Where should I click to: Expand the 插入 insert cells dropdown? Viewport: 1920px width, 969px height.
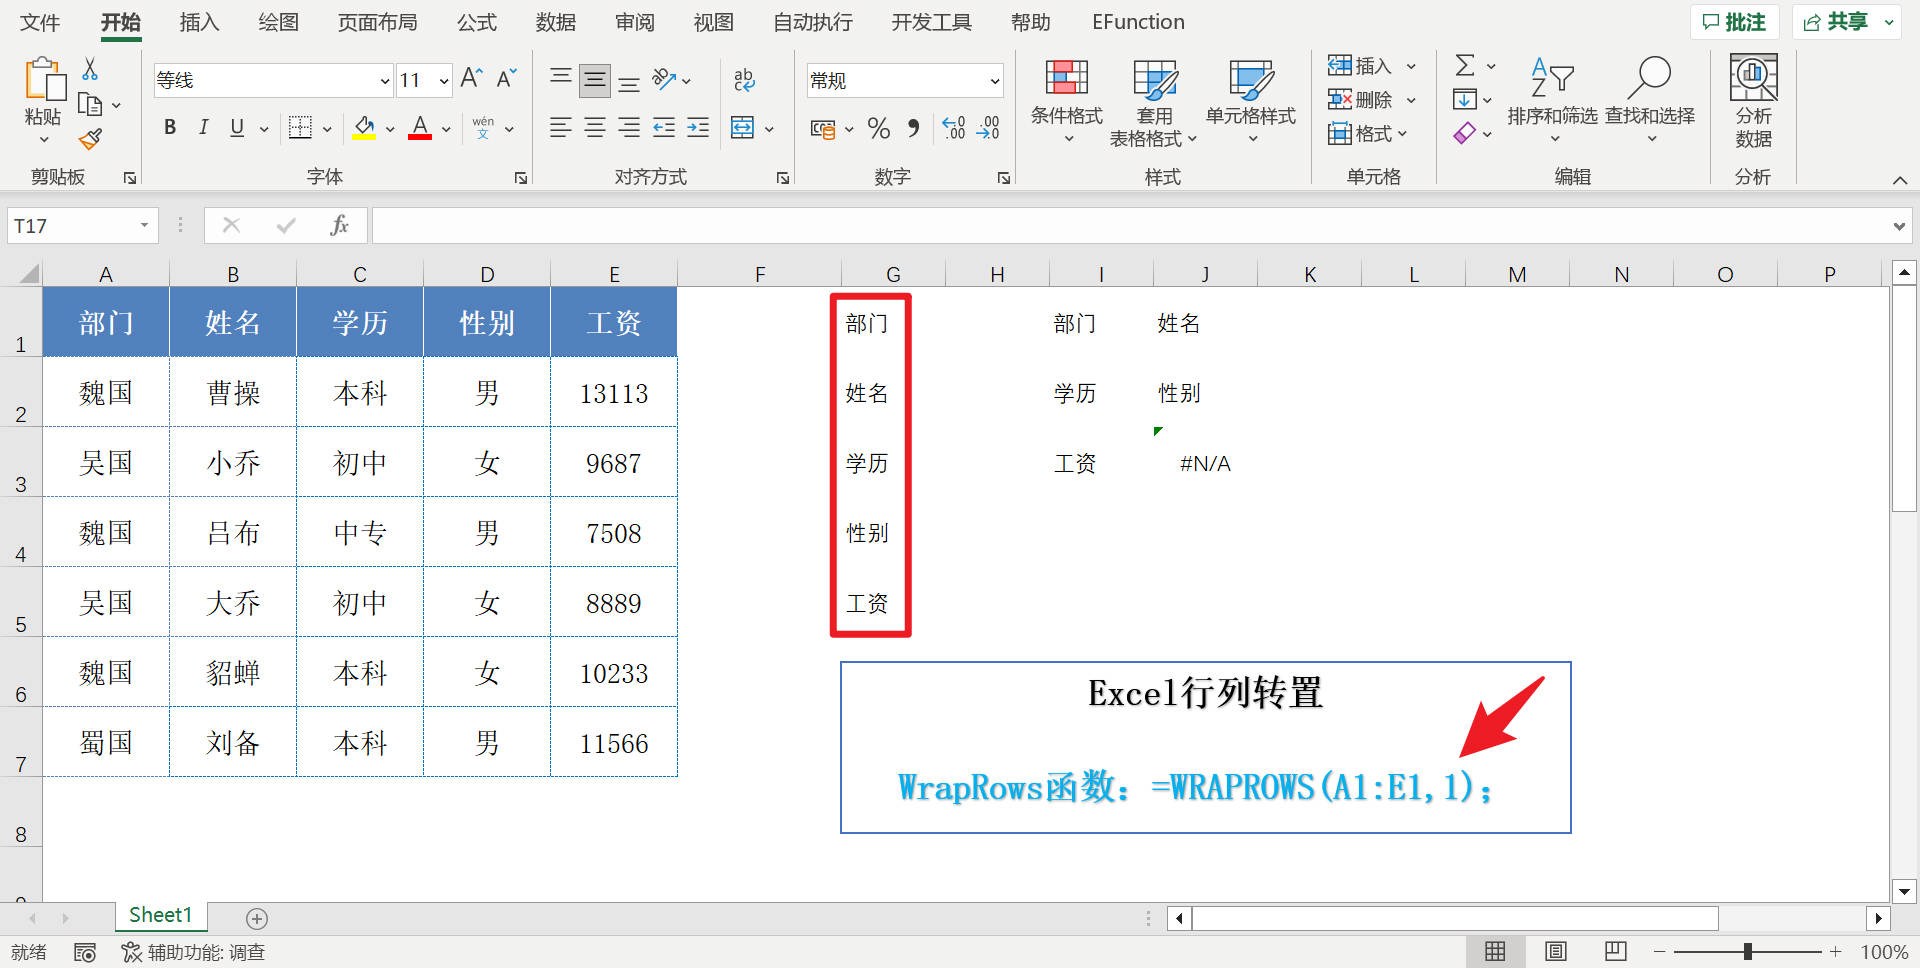click(1411, 66)
